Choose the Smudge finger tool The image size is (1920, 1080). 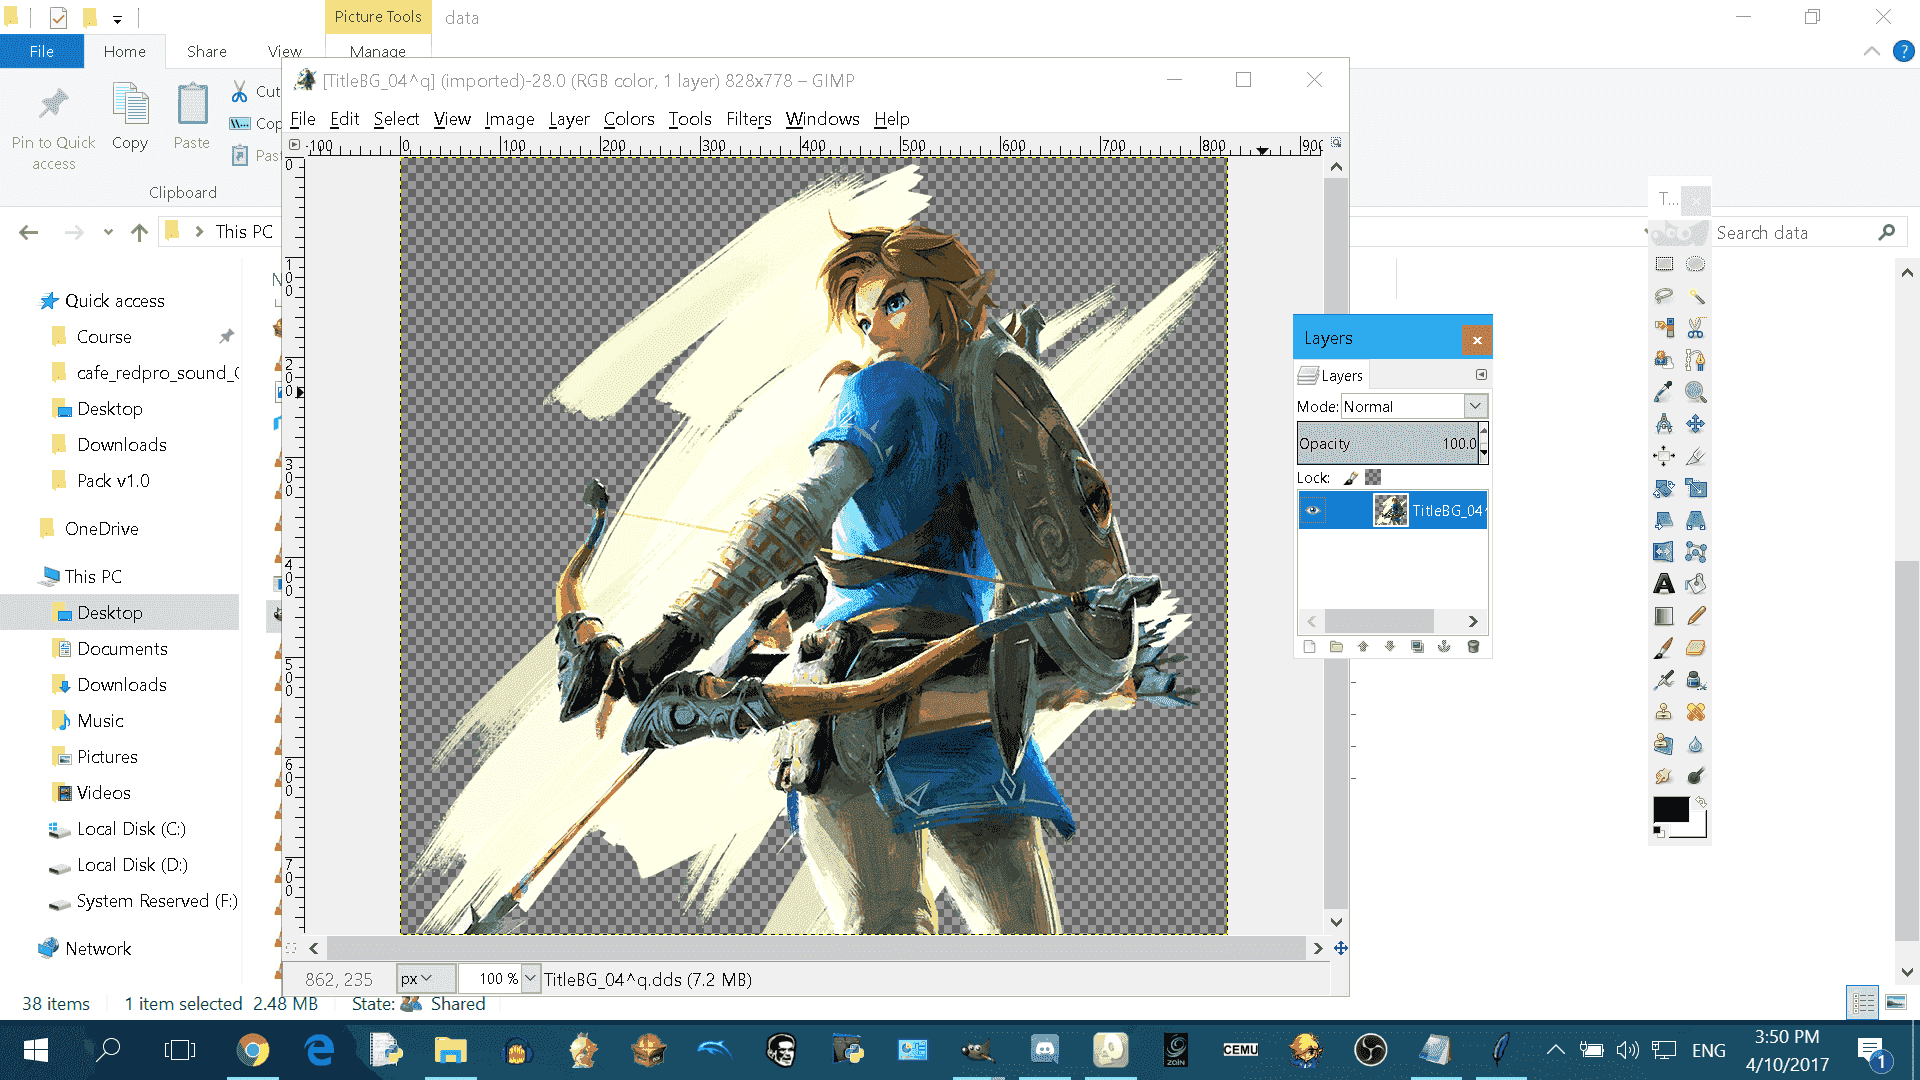1664,776
